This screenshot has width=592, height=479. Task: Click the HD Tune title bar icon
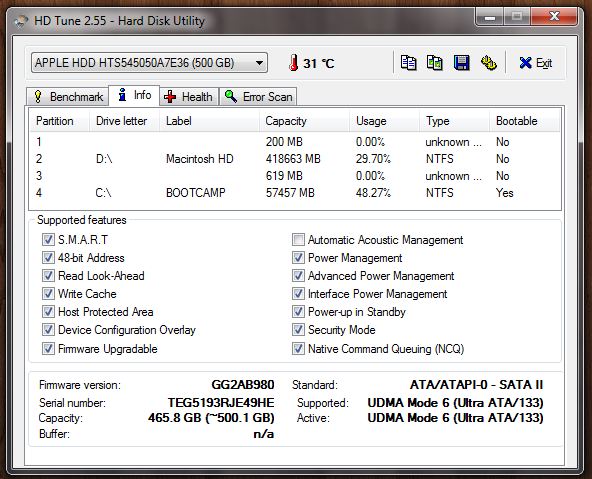(22, 21)
